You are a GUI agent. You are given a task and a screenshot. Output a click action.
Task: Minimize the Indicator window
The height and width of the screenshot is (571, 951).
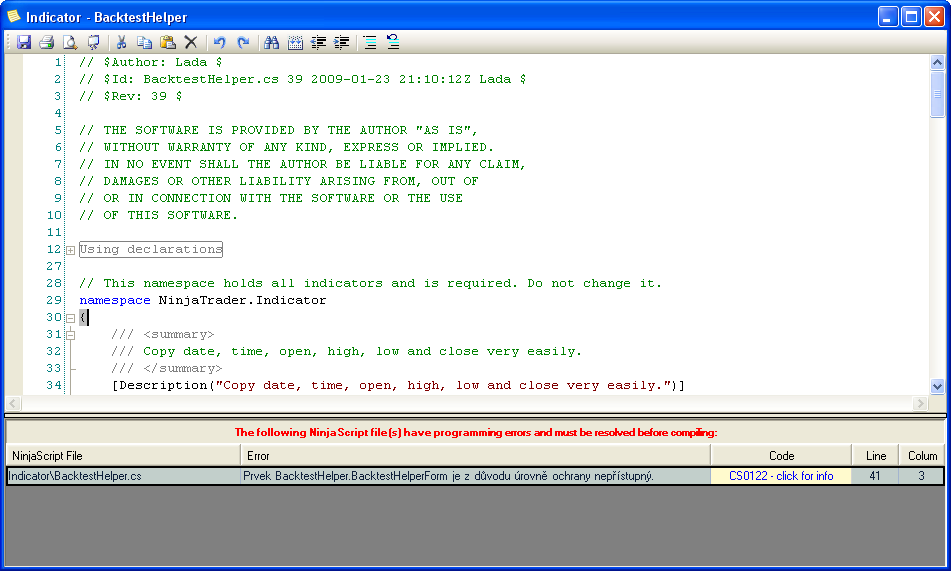888,16
